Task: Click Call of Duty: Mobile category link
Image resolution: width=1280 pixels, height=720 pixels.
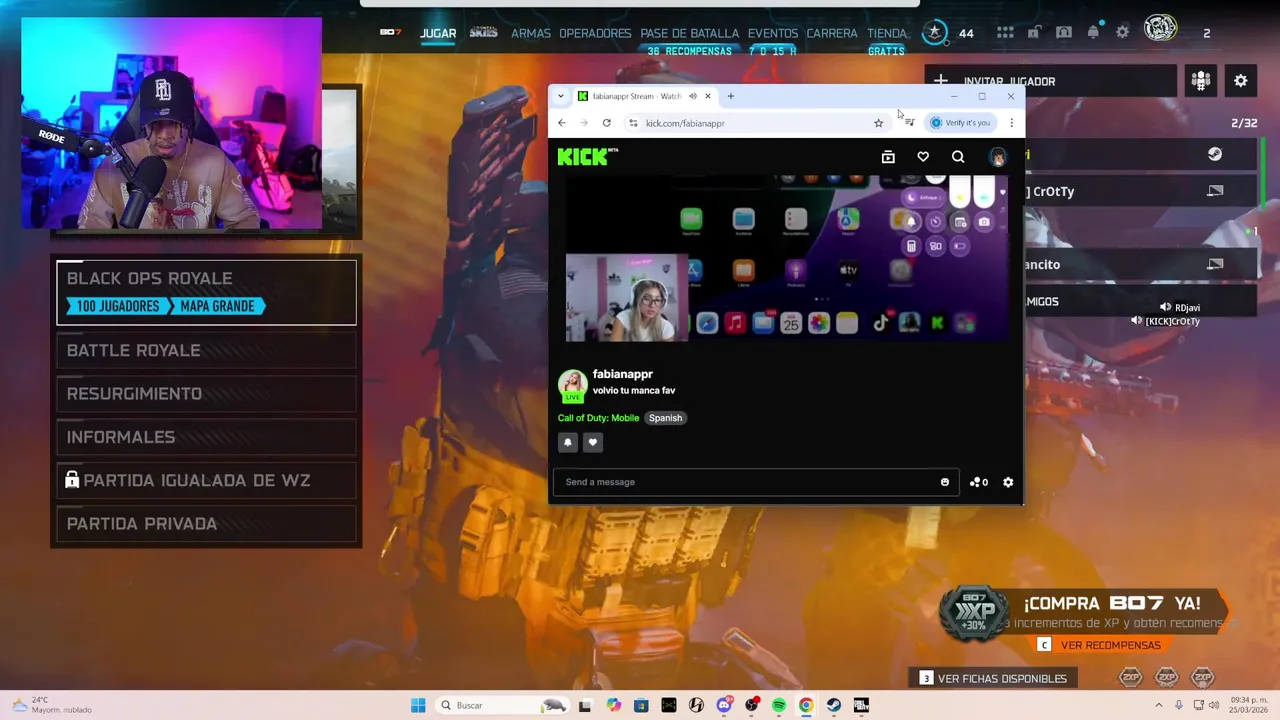Action: coord(598,418)
